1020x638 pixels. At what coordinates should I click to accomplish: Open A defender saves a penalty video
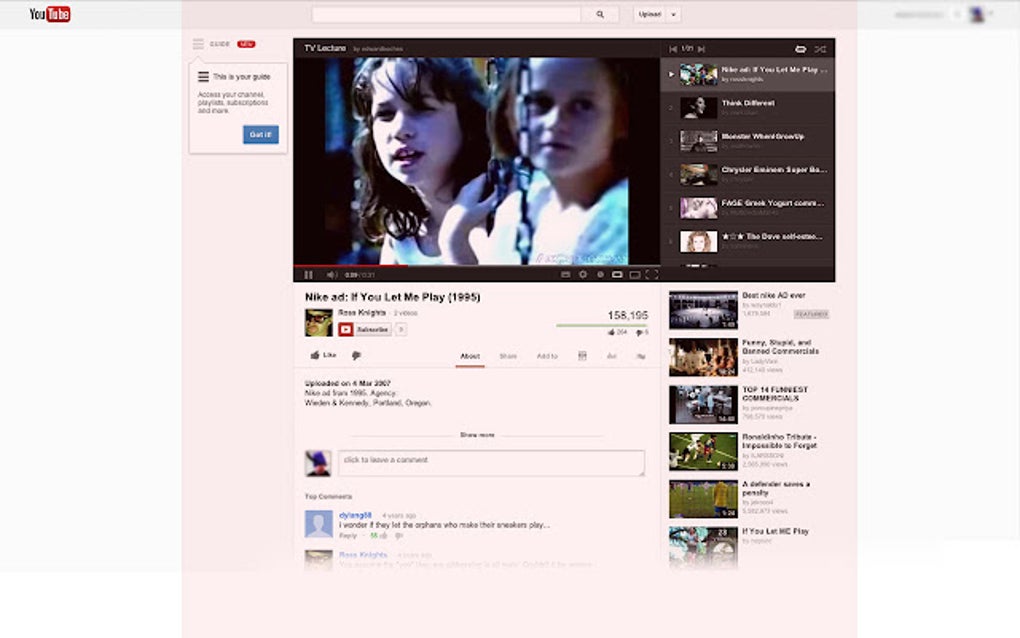point(776,488)
